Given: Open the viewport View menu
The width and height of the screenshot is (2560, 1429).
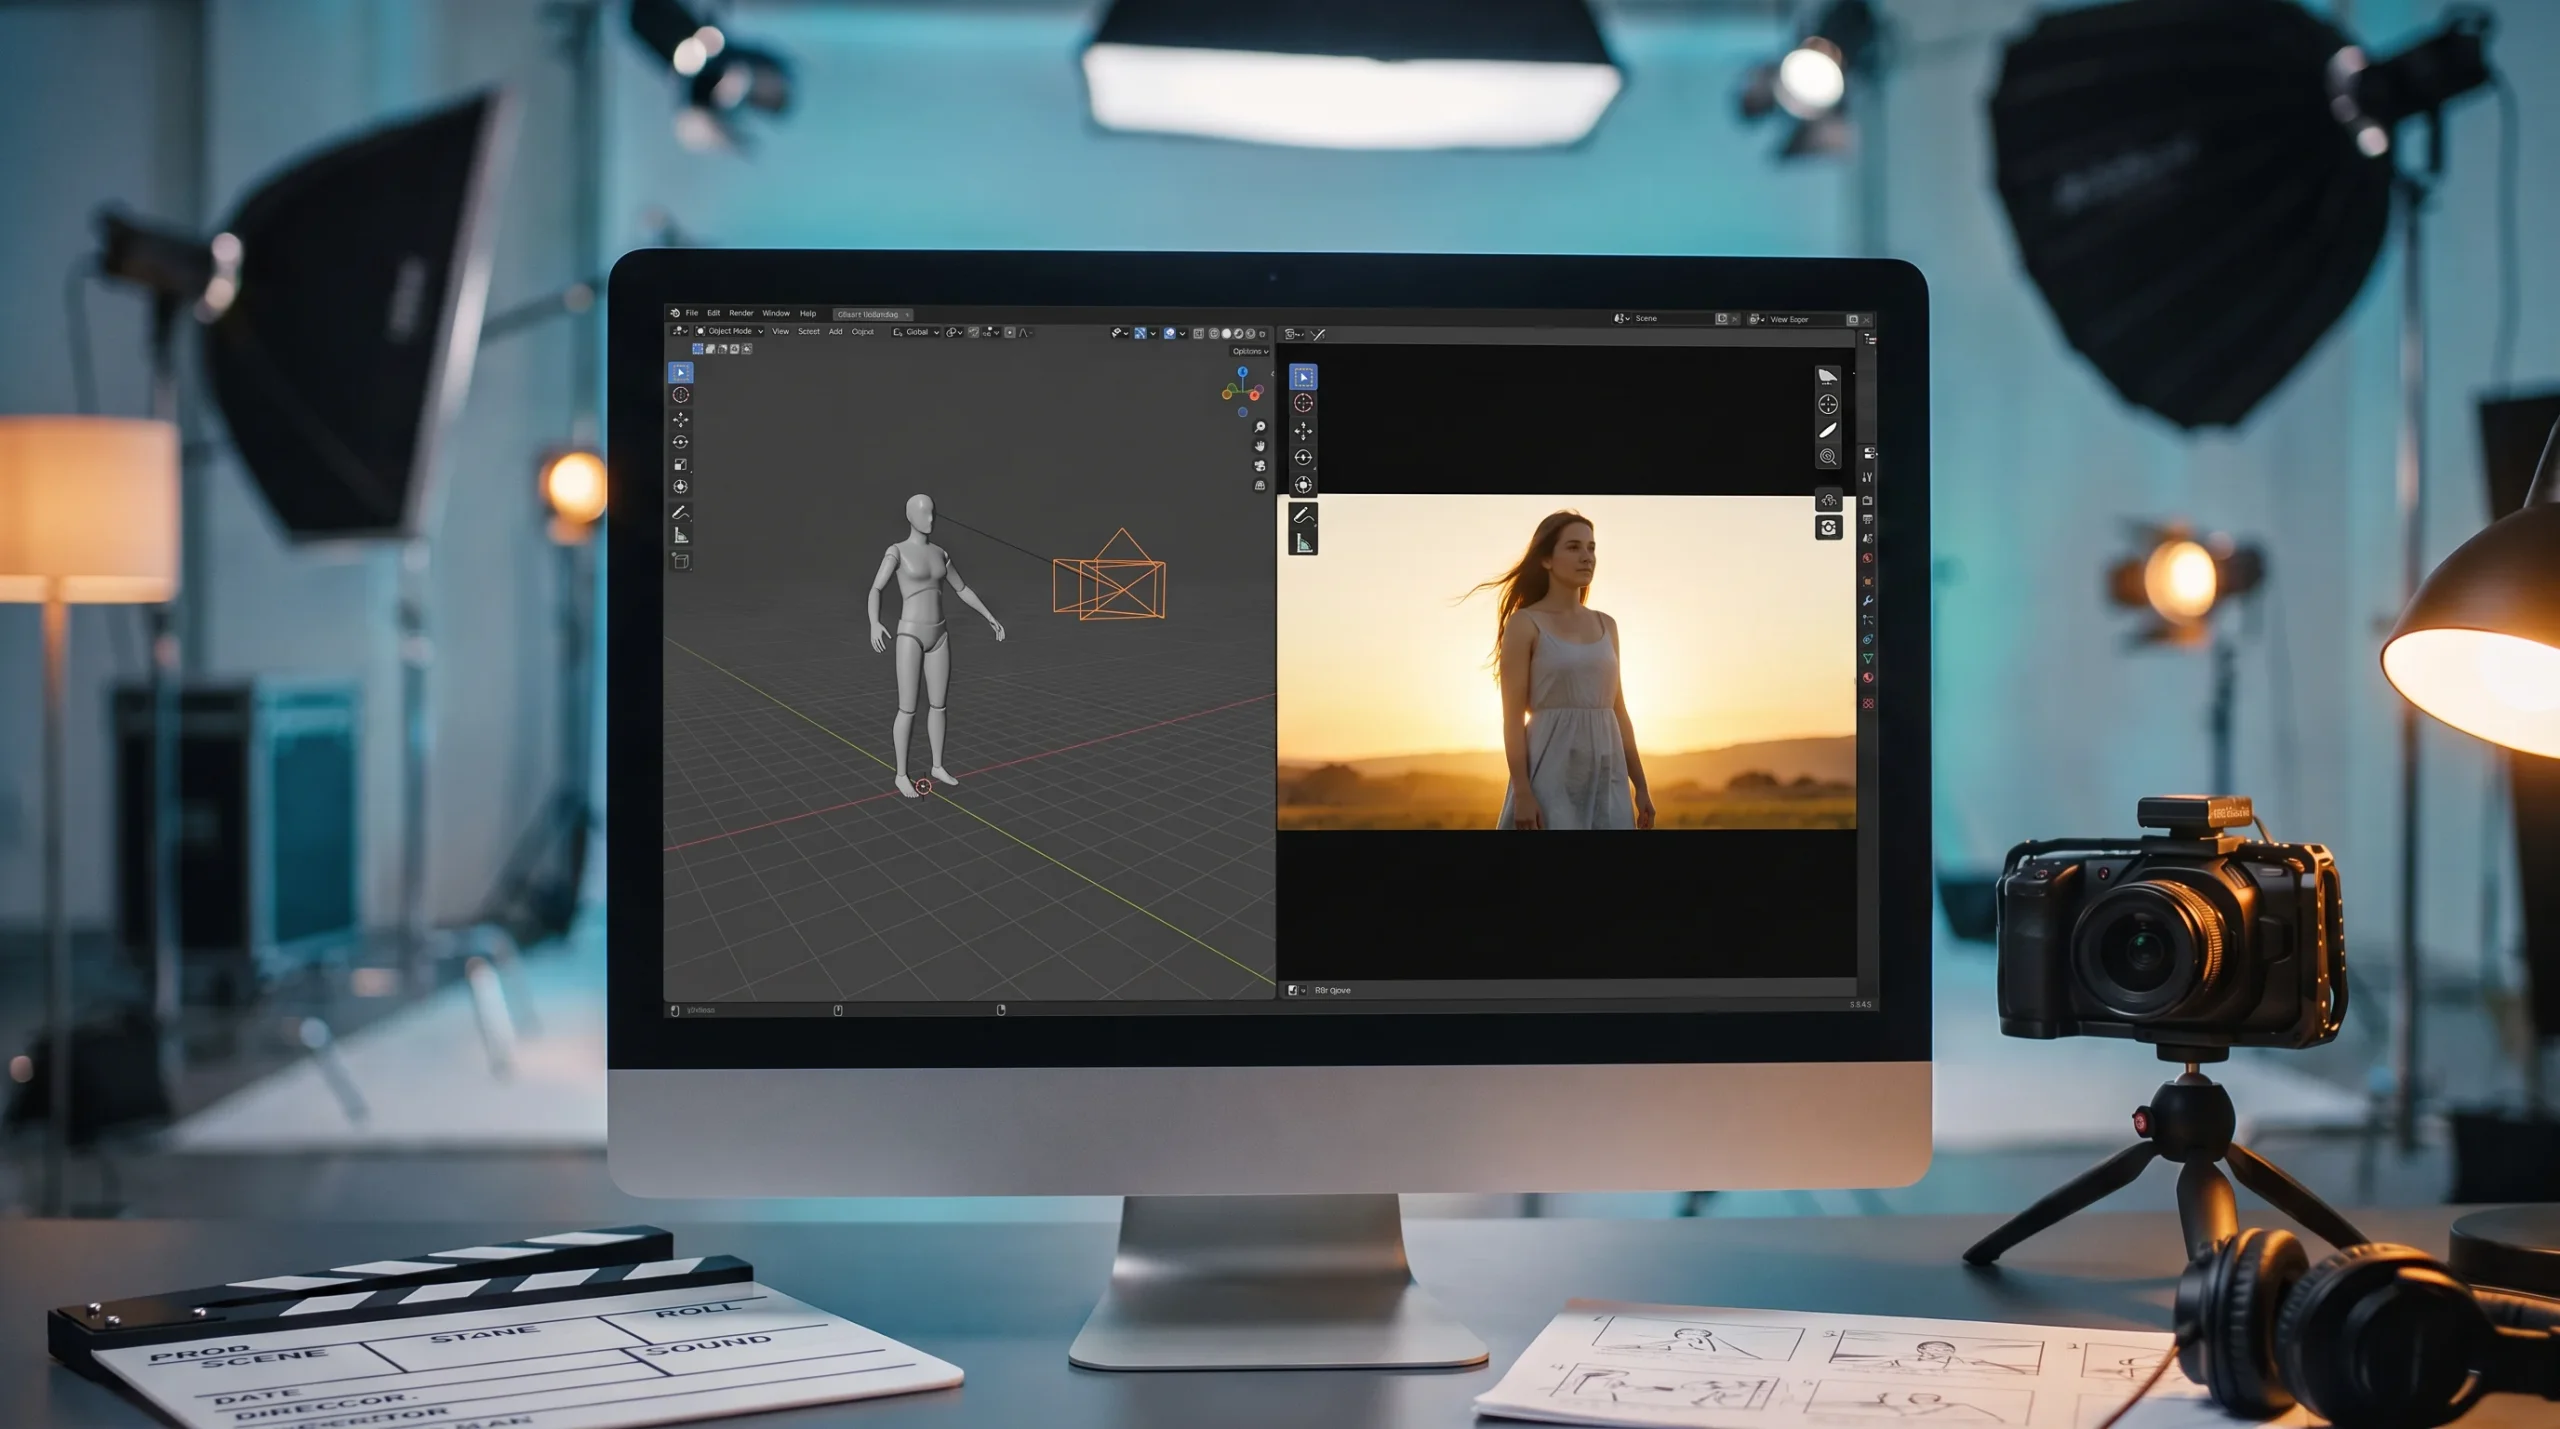Looking at the screenshot, I should (x=781, y=331).
